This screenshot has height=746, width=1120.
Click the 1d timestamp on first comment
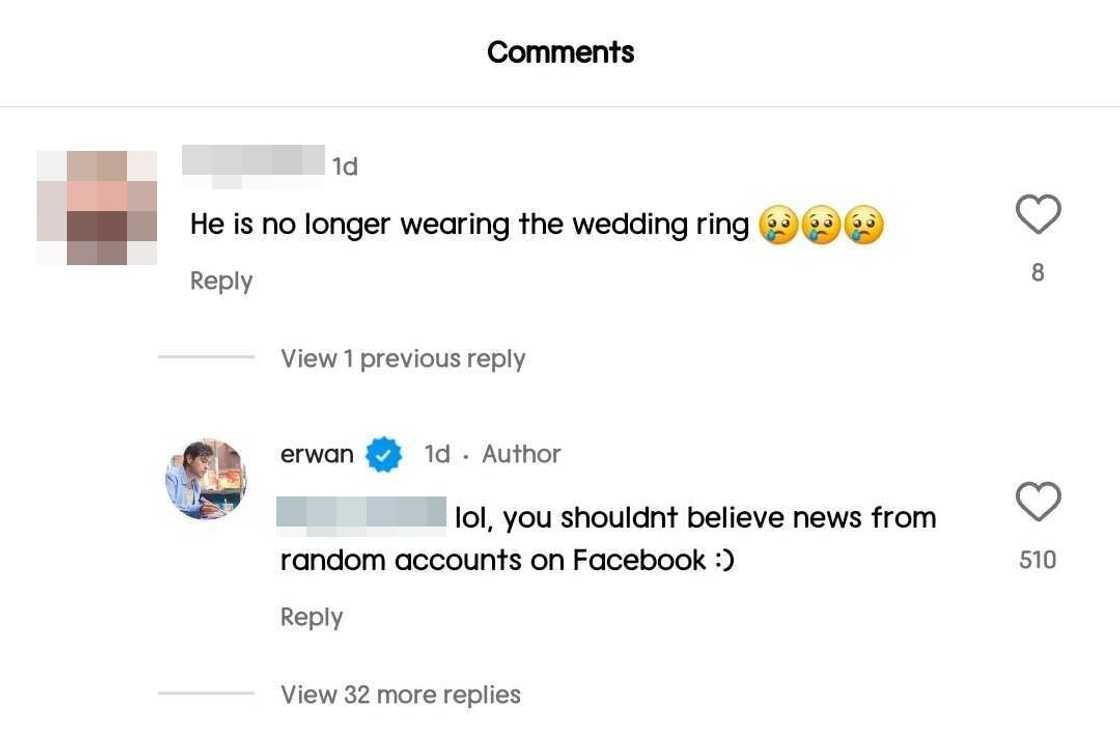coord(345,166)
